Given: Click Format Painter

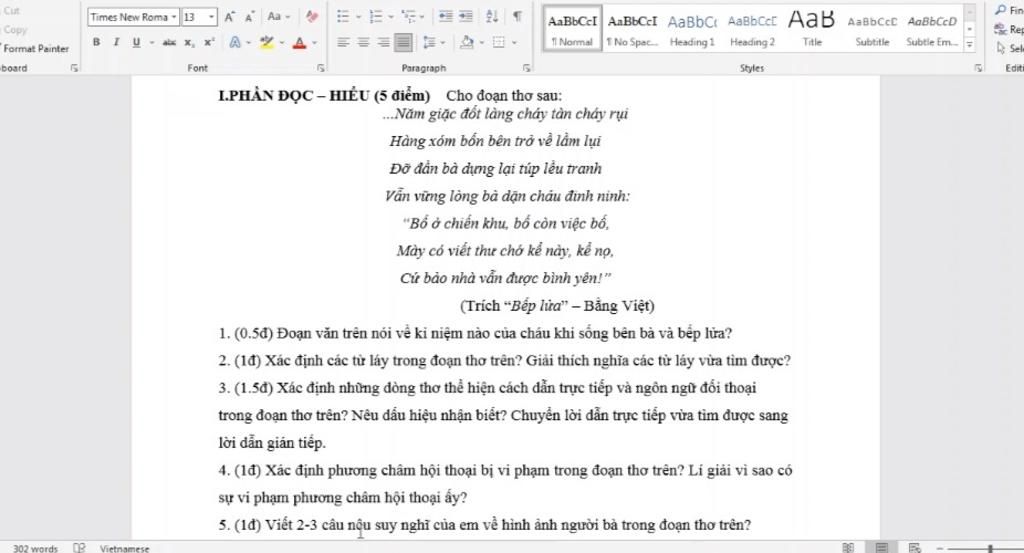Looking at the screenshot, I should click(35, 48).
